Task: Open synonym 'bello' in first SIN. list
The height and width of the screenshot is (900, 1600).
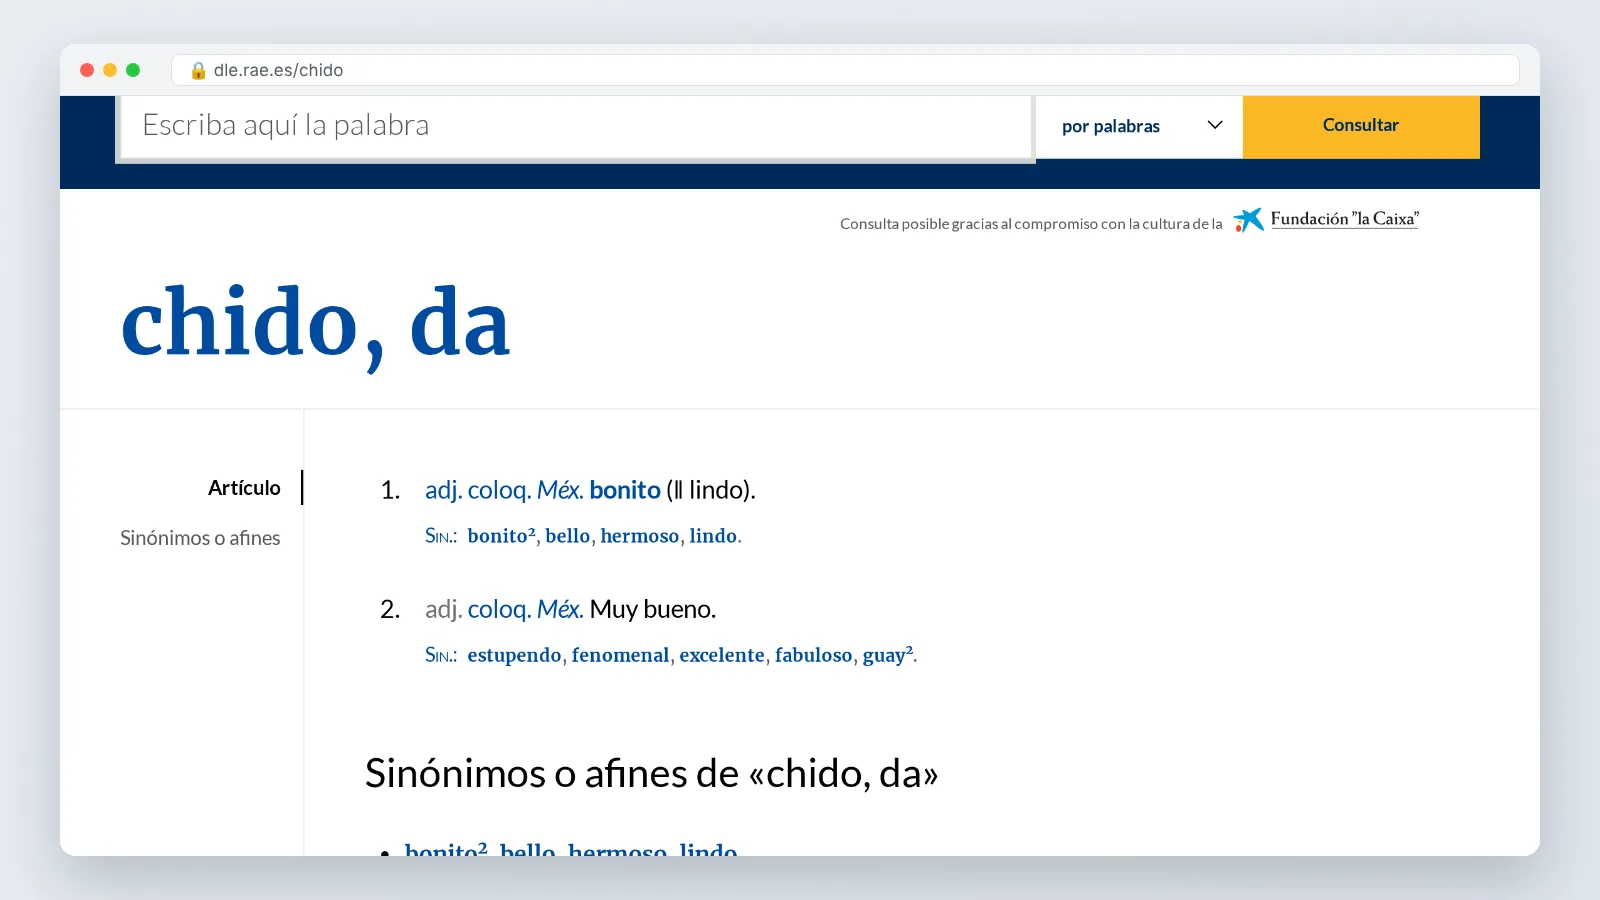Action: pos(568,536)
